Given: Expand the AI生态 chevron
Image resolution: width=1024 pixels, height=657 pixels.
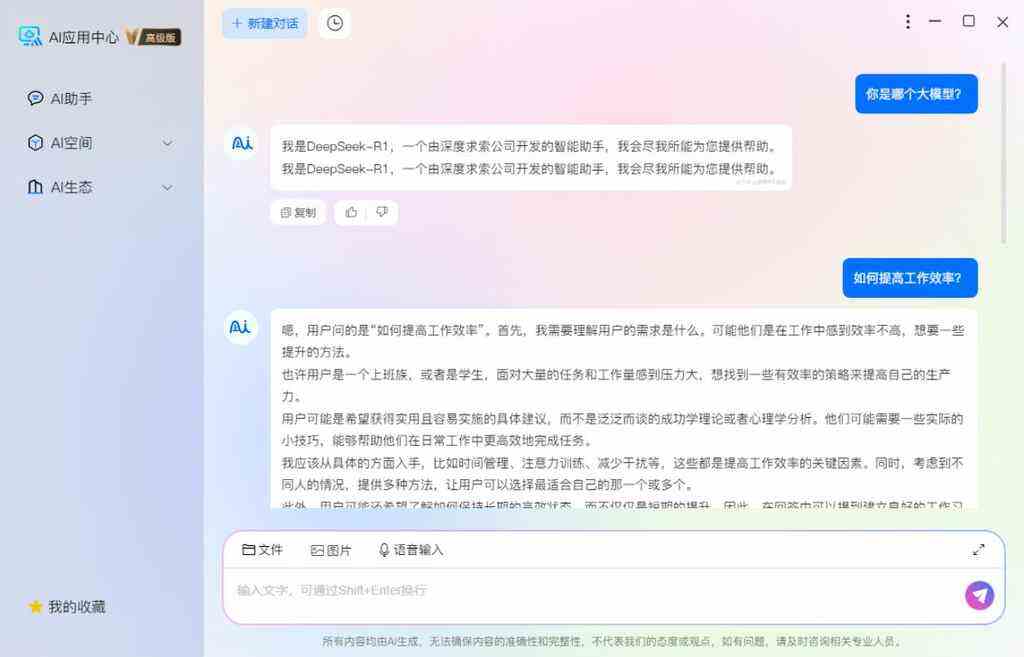Looking at the screenshot, I should pyautogui.click(x=167, y=187).
